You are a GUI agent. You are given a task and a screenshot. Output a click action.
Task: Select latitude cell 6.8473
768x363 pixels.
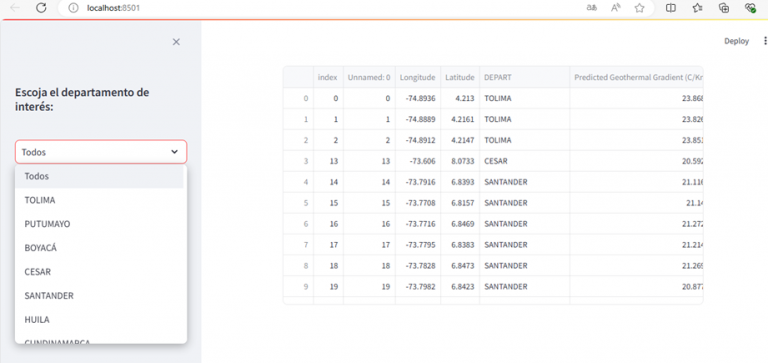[460, 266]
